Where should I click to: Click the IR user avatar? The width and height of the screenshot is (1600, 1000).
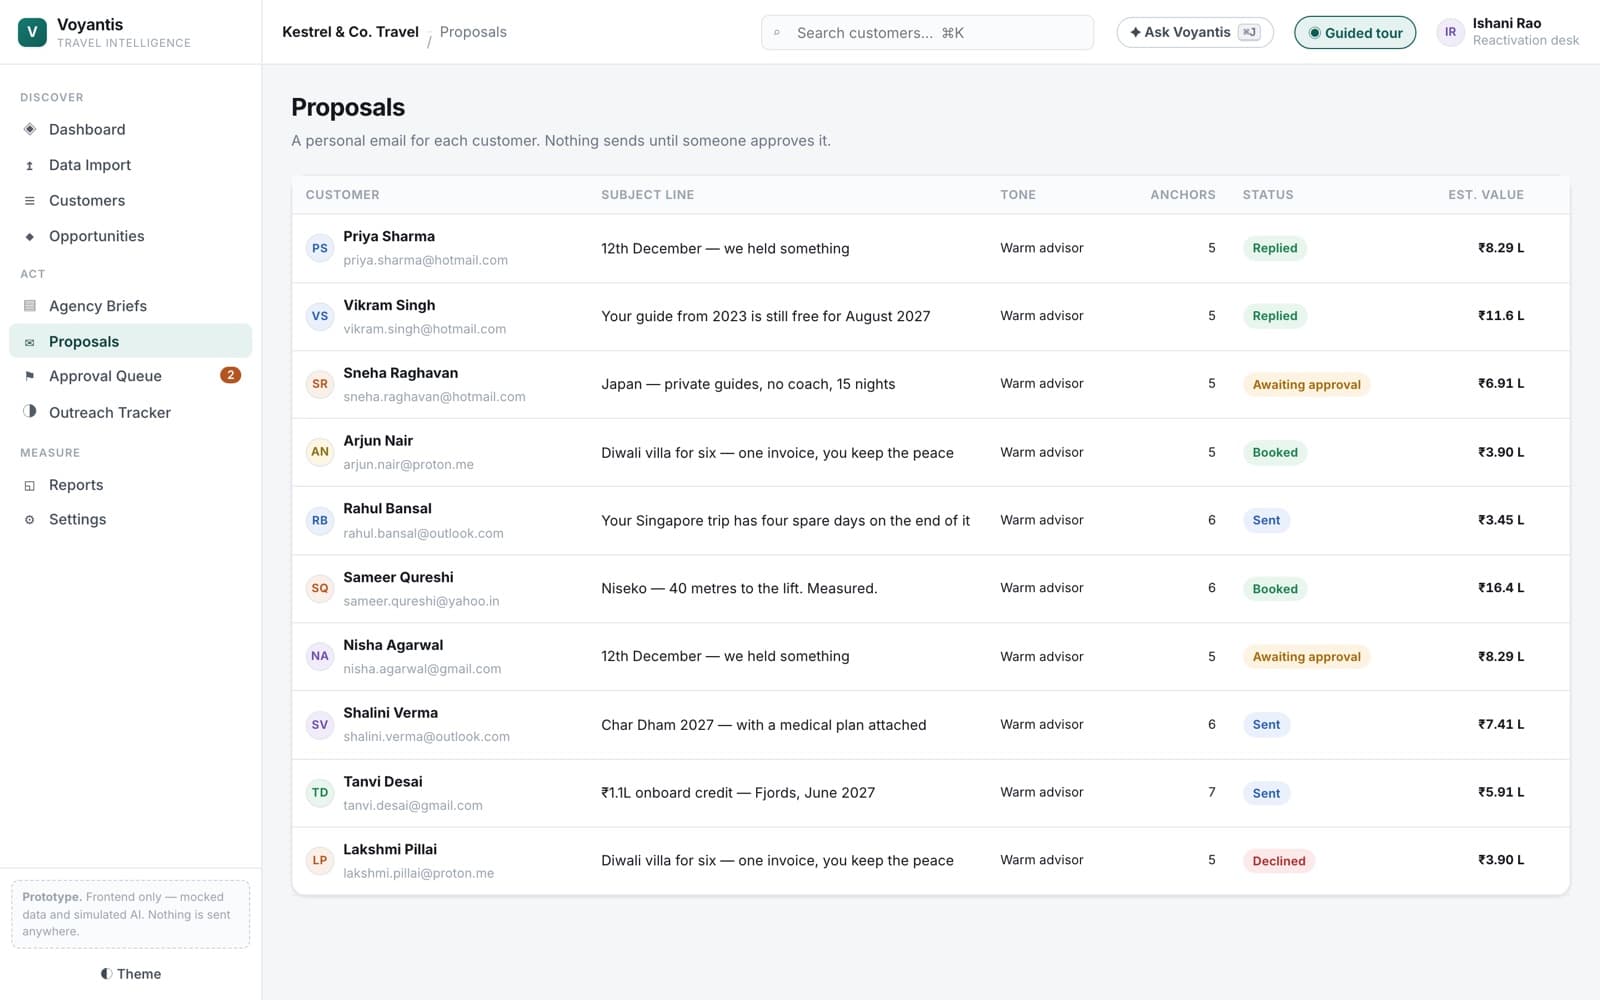pos(1450,32)
